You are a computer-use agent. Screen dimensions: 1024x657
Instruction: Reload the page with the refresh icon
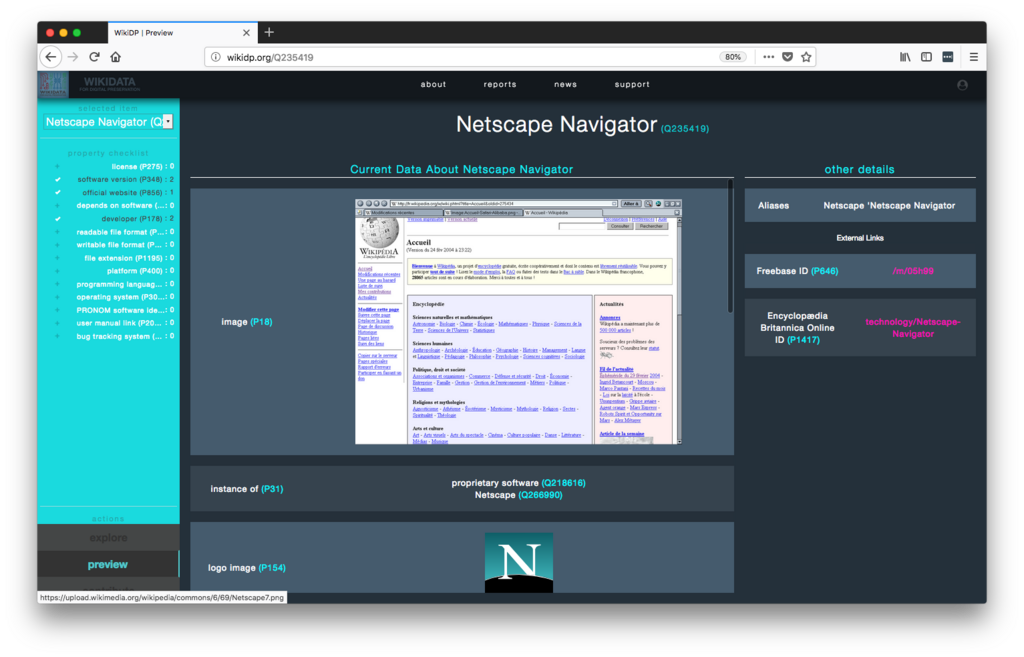pos(94,57)
